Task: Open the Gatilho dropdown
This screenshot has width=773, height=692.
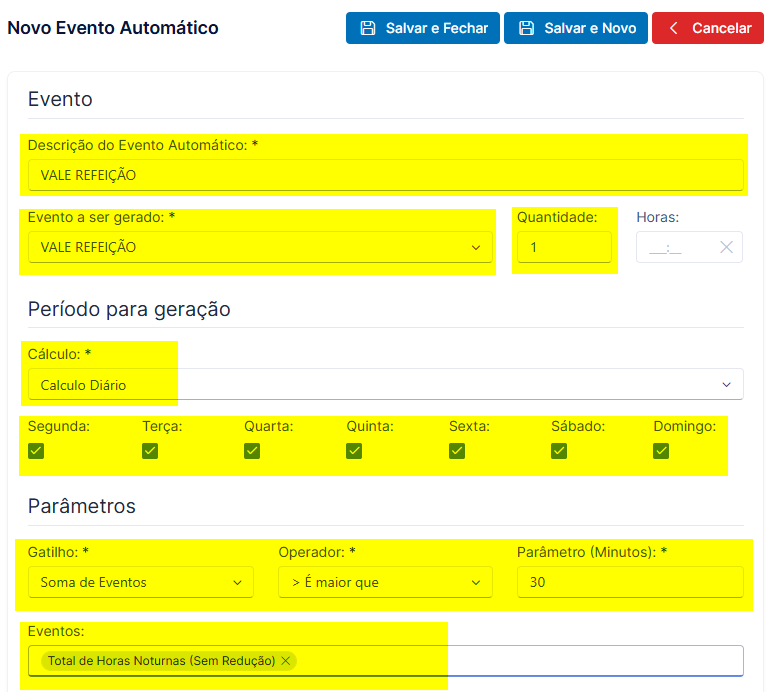Action: click(141, 582)
